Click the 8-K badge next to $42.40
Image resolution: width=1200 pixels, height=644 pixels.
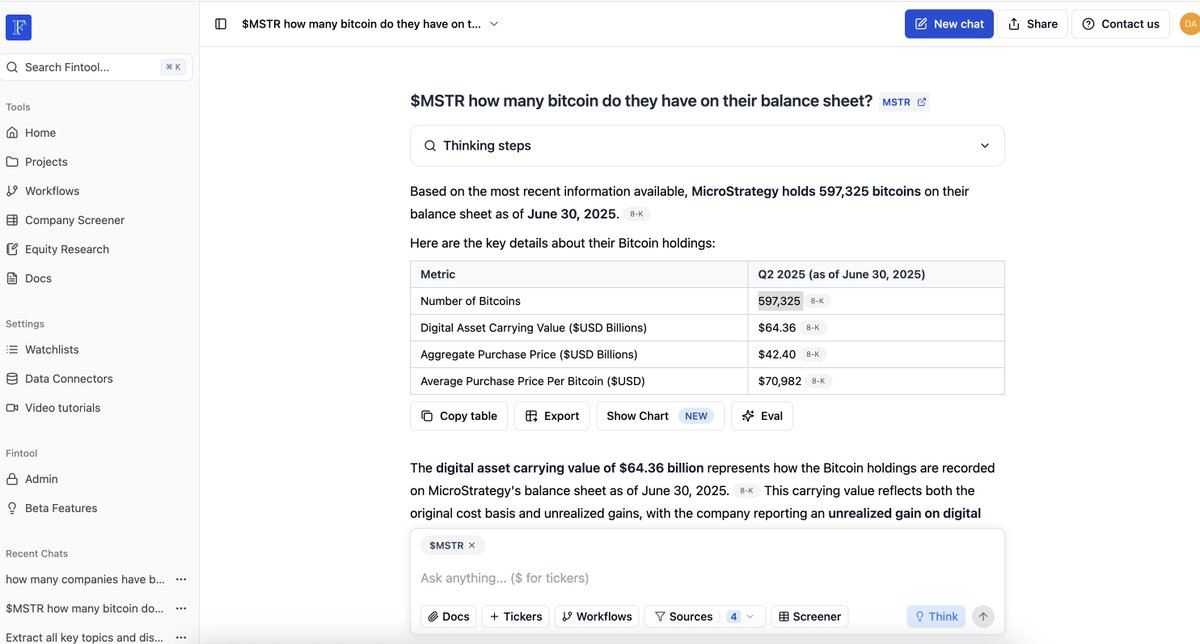(813, 354)
